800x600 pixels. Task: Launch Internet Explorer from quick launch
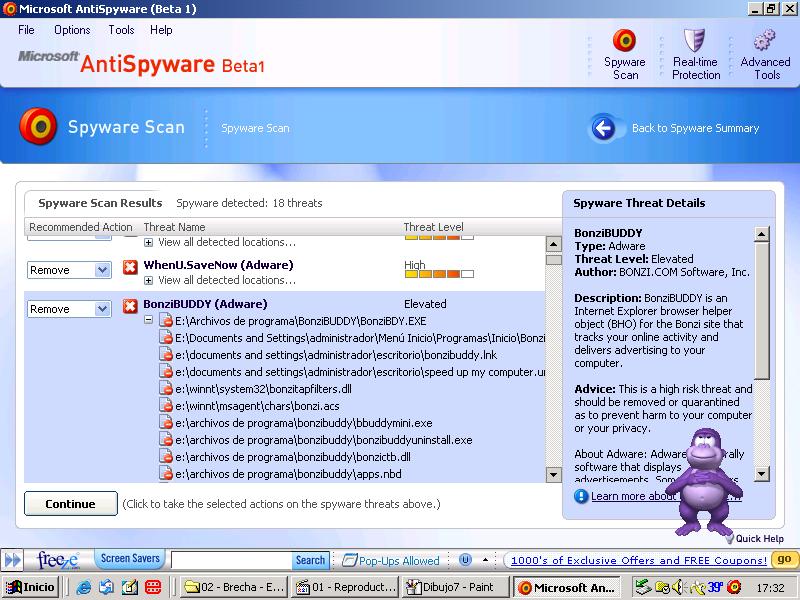tap(83, 587)
